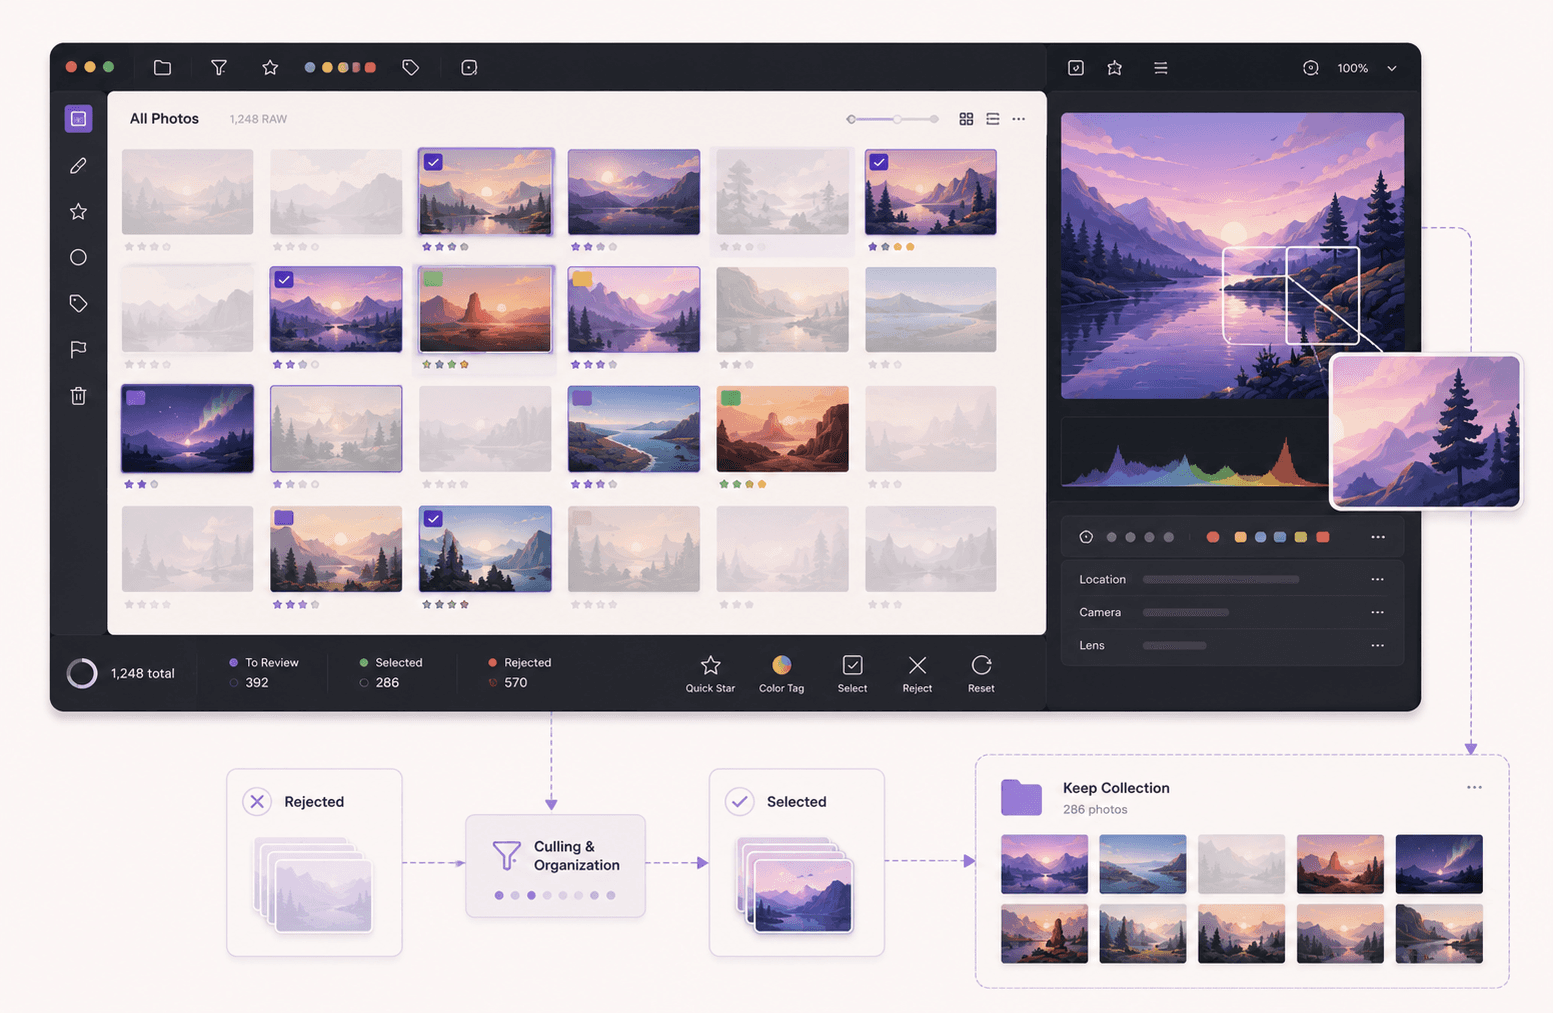Click the 1,248 total progress ring

[82, 673]
